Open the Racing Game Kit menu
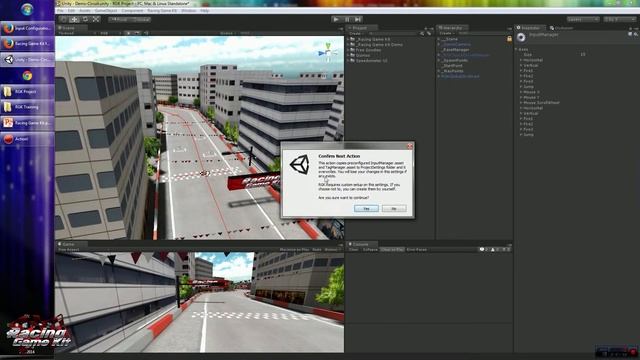 click(x=162, y=11)
